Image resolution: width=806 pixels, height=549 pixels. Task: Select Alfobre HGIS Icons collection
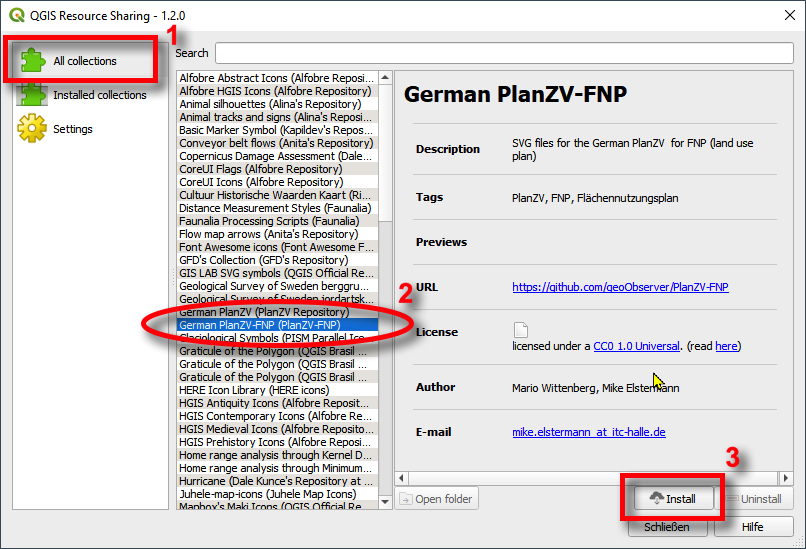[278, 91]
